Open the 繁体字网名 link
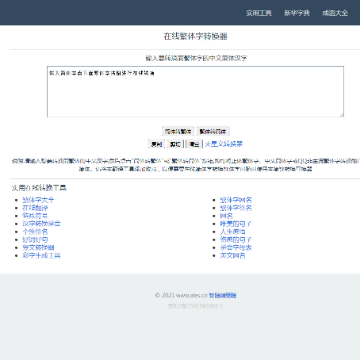The image size is (360, 360). (x=236, y=200)
